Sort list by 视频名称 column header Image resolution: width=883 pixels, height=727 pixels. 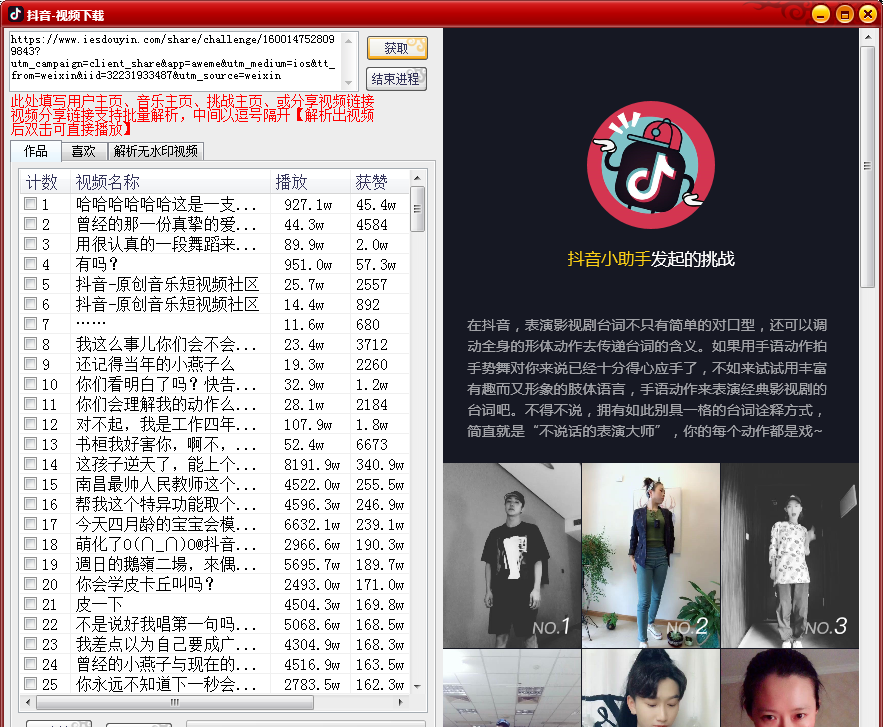pos(170,182)
